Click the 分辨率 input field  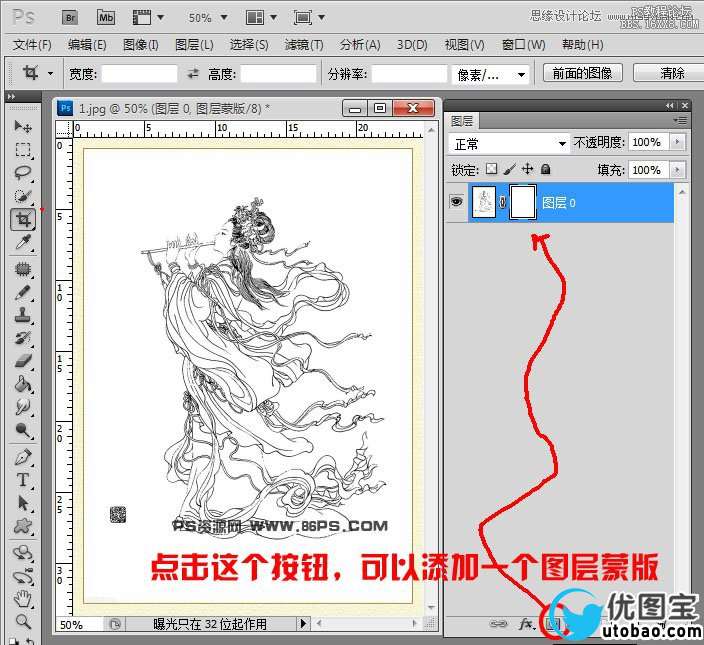click(409, 74)
